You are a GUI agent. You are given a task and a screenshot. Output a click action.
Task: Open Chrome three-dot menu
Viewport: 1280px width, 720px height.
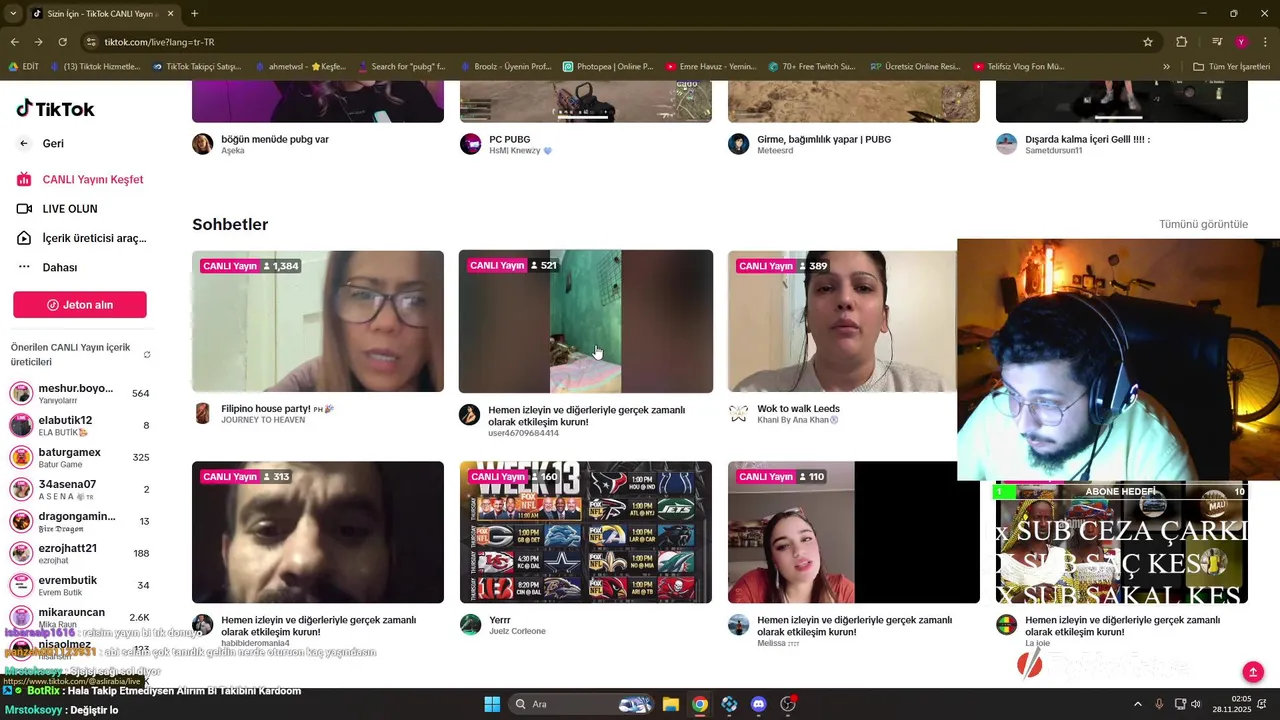1266,42
